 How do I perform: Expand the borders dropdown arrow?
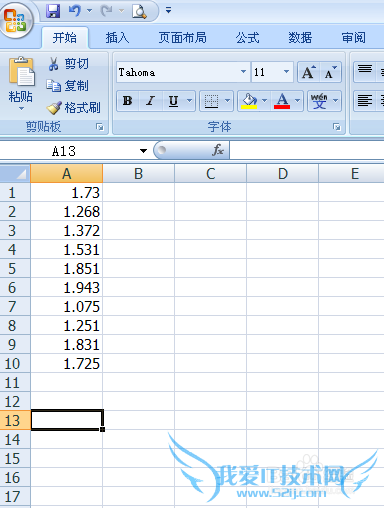(x=227, y=101)
